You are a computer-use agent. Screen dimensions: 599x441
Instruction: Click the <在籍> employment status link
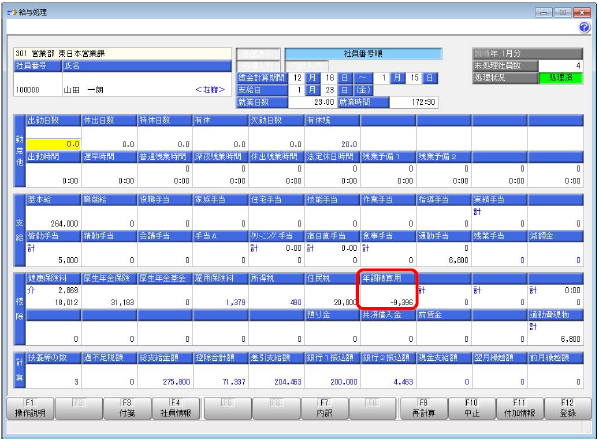tap(210, 90)
